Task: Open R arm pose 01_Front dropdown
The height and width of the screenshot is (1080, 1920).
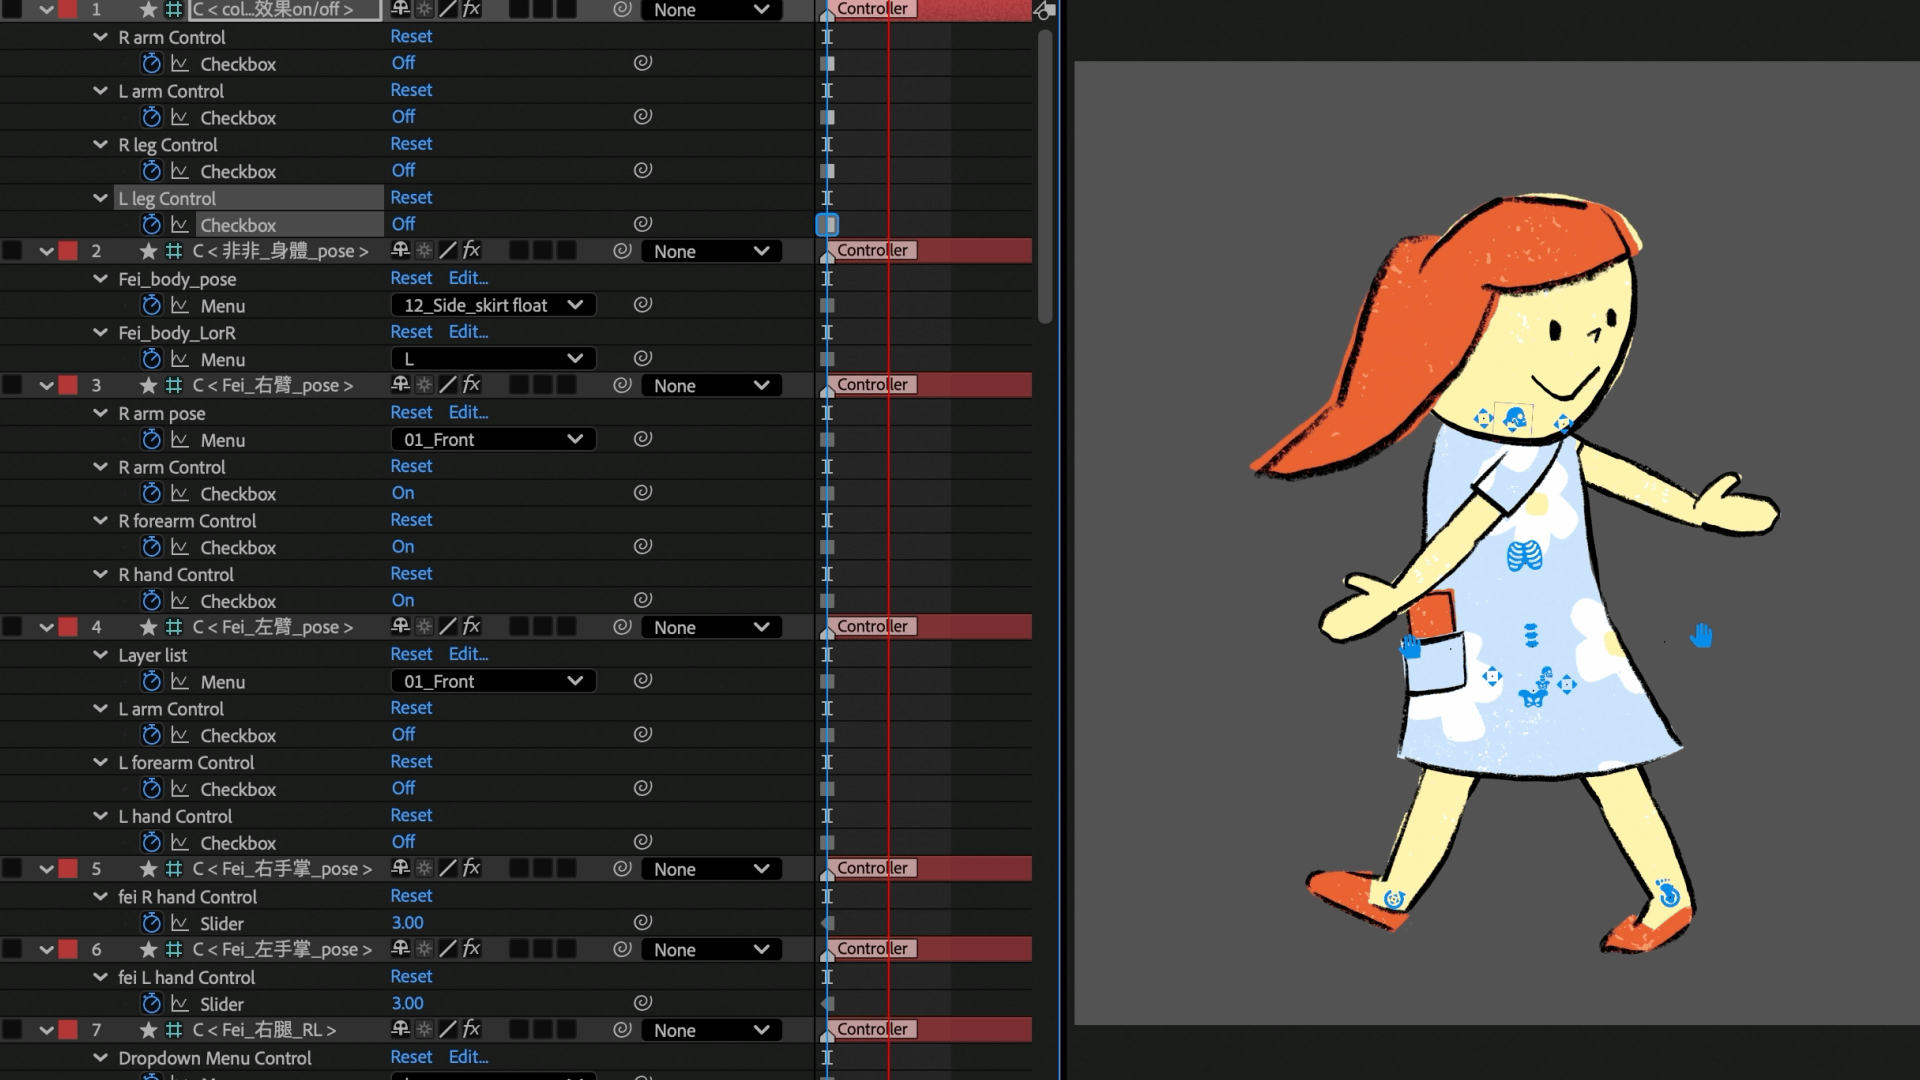Action: pyautogui.click(x=493, y=440)
